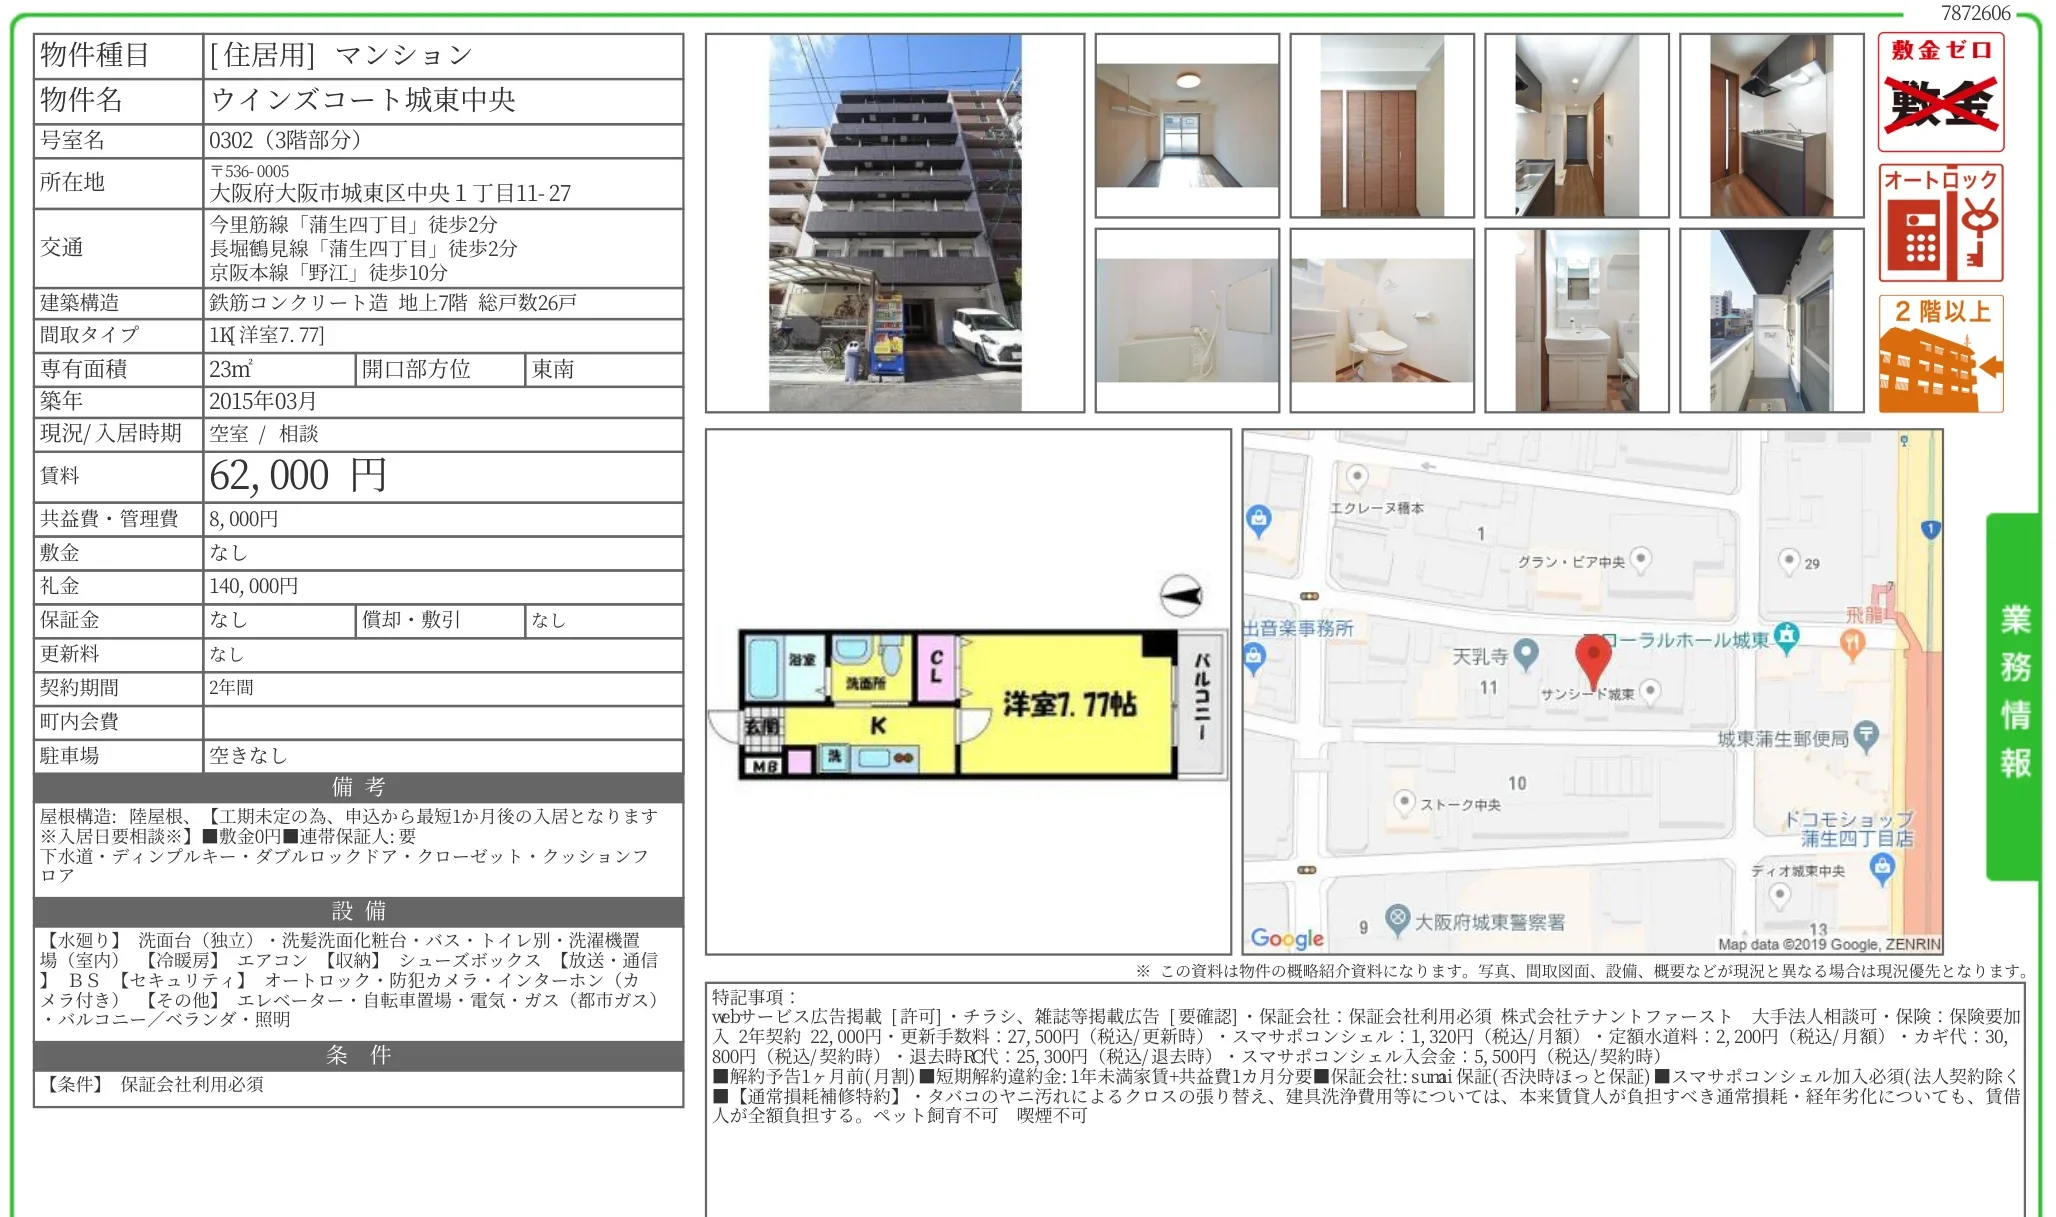Image resolution: width=2056 pixels, height=1217 pixels.
Task: Click the ドコモショップ蒲生四丁目店 map label
Action: pos(1849,829)
